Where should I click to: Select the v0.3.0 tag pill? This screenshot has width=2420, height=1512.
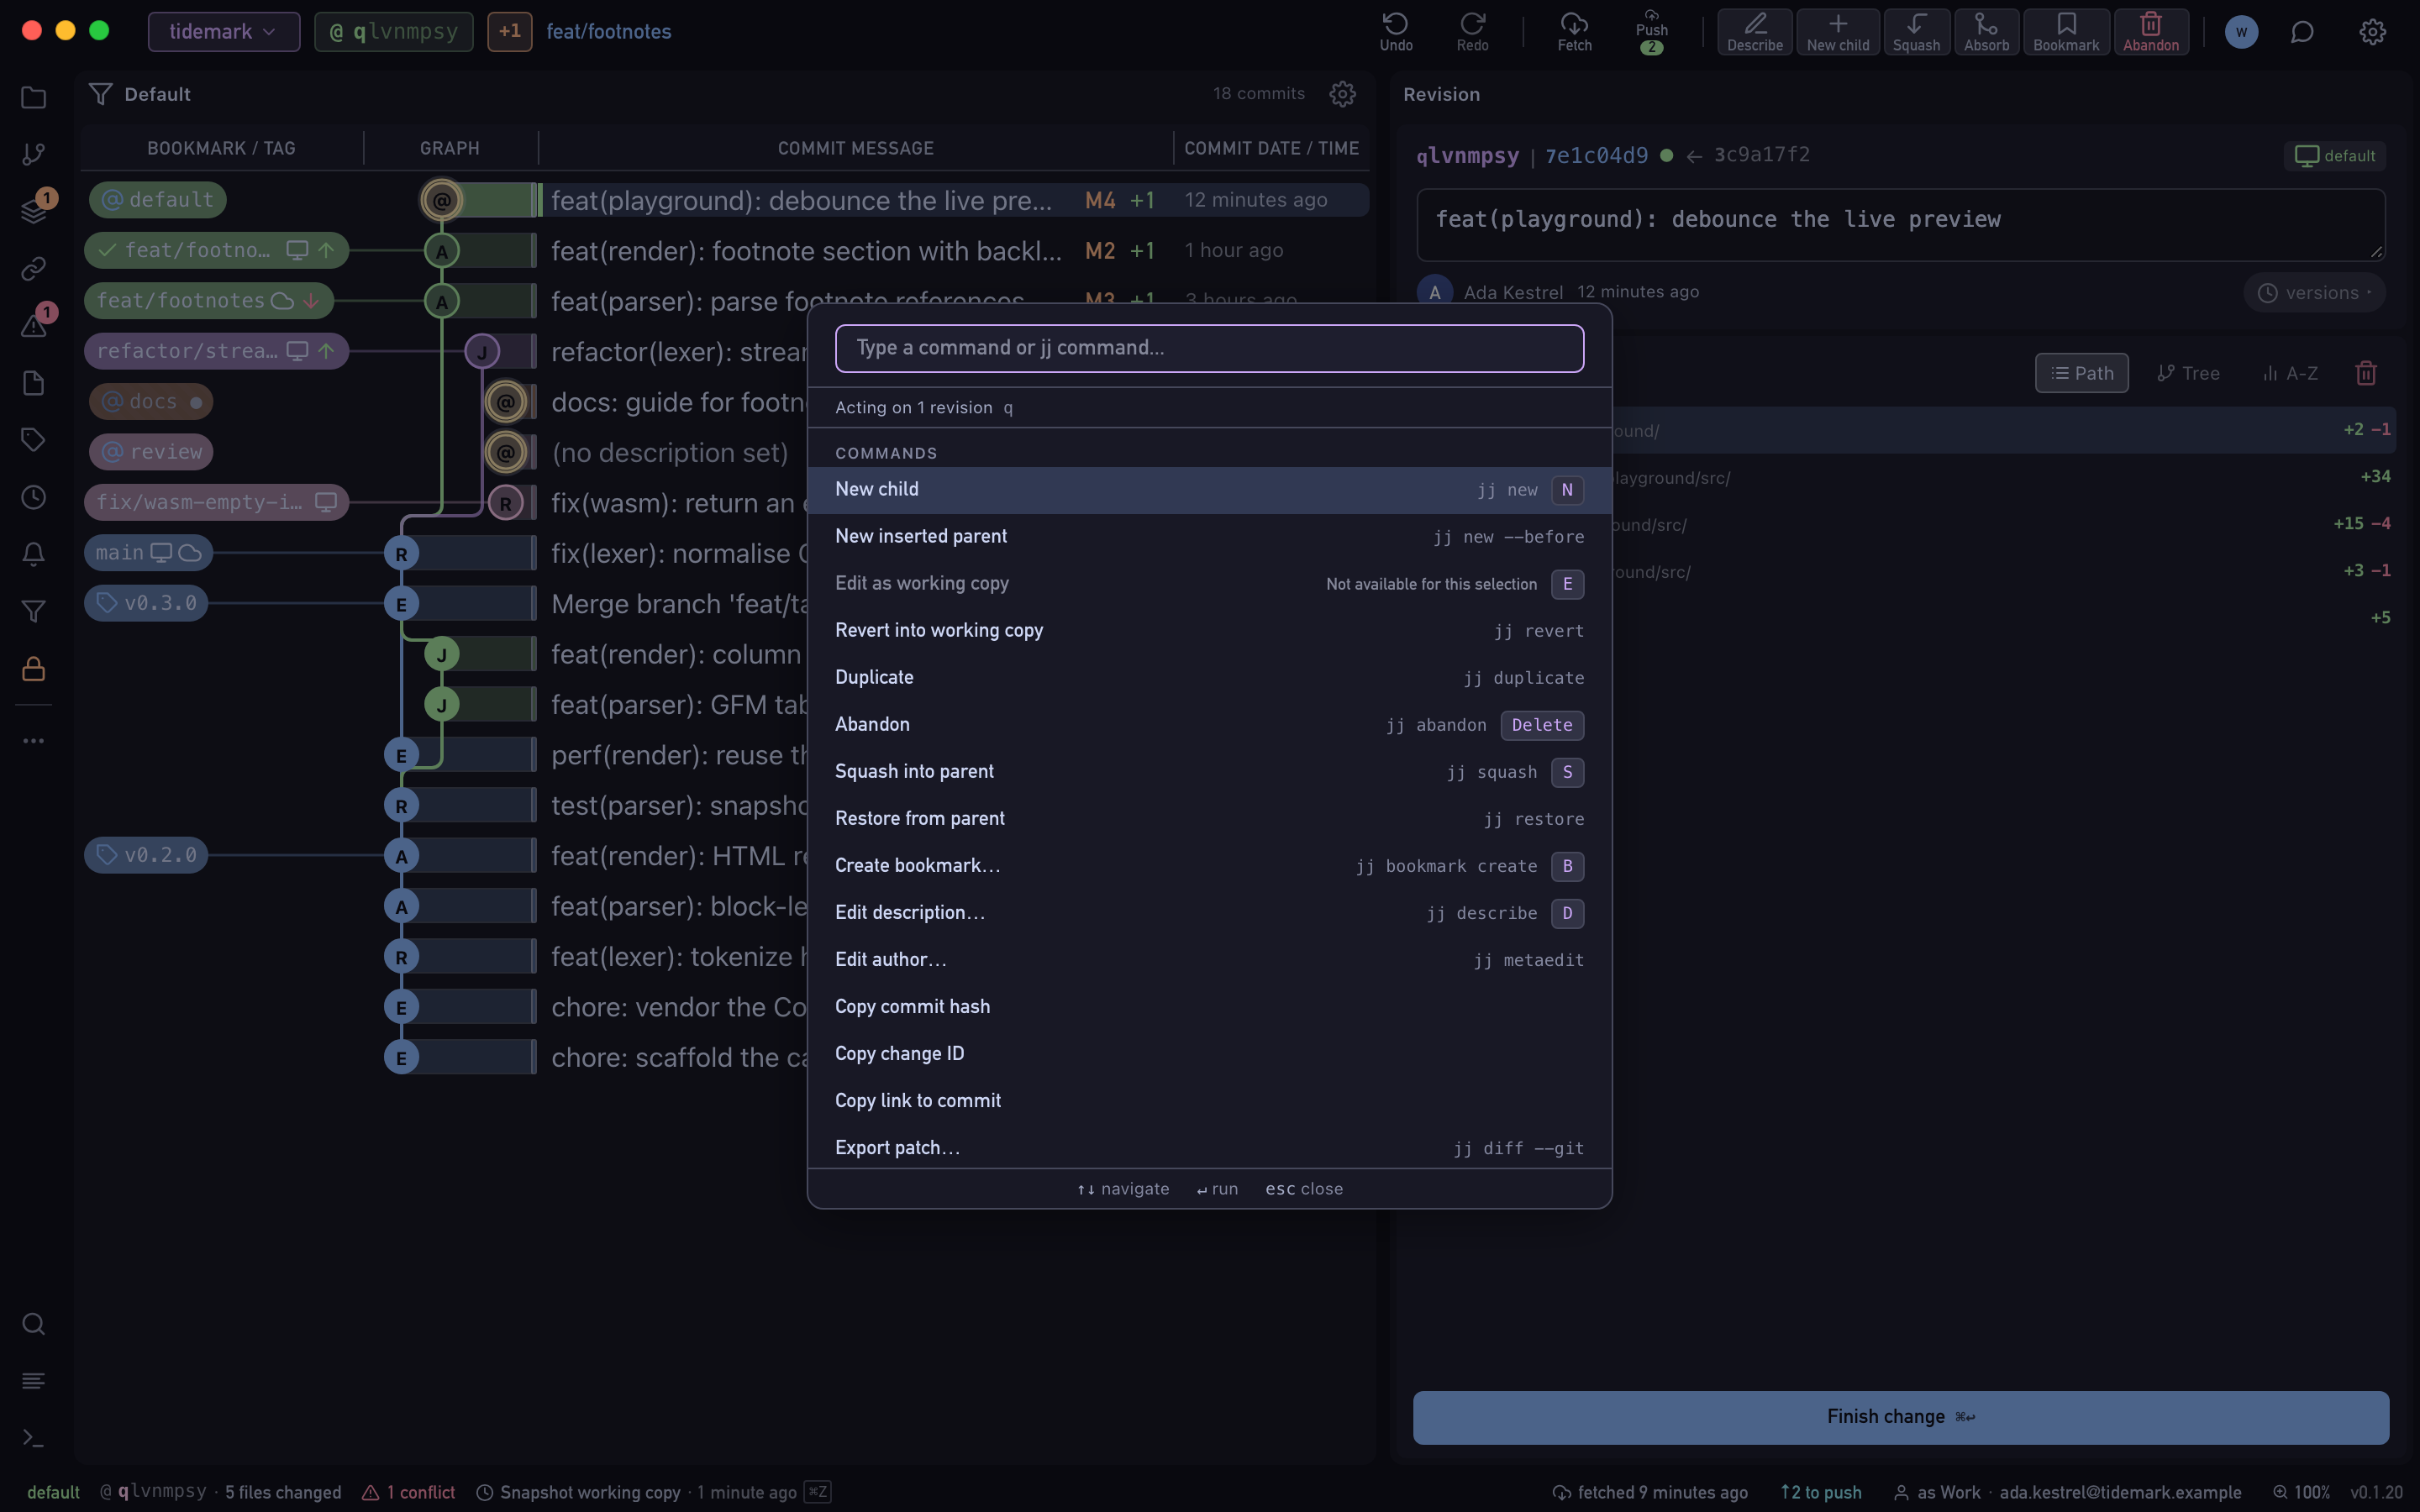[x=146, y=604]
